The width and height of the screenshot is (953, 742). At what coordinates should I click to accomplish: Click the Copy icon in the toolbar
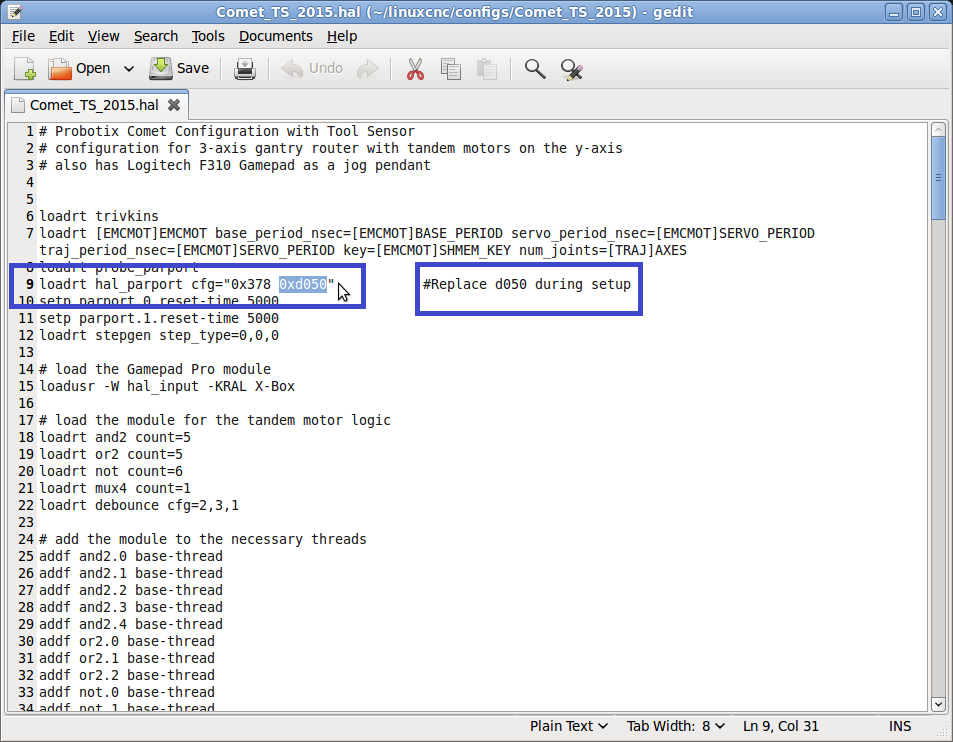point(451,69)
